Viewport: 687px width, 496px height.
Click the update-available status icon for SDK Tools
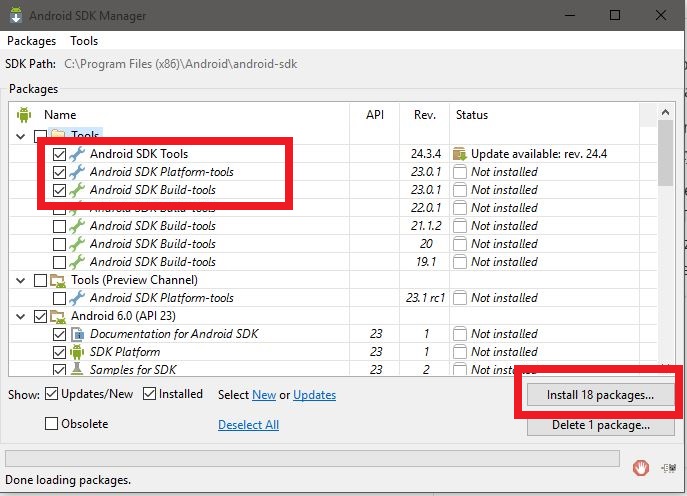pyautogui.click(x=460, y=154)
